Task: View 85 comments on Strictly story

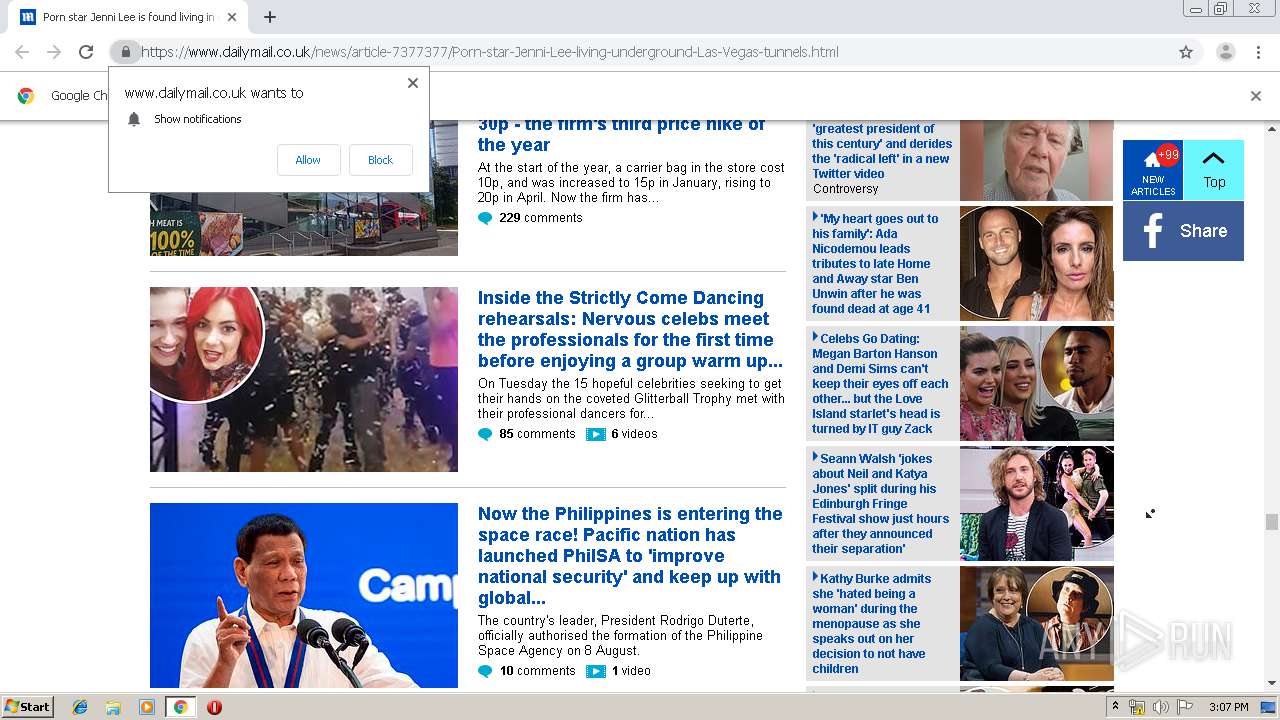Action: [527, 434]
